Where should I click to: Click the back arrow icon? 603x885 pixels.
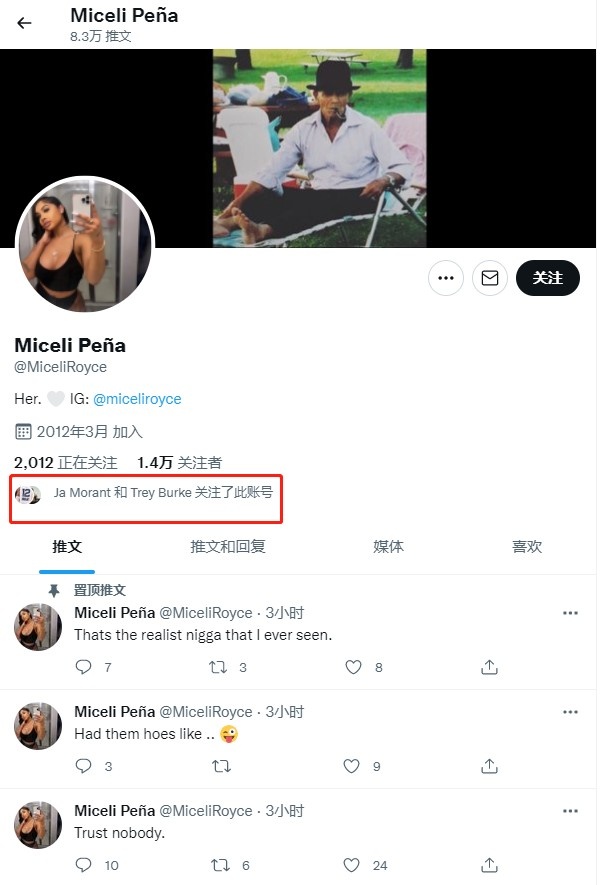[x=24, y=23]
